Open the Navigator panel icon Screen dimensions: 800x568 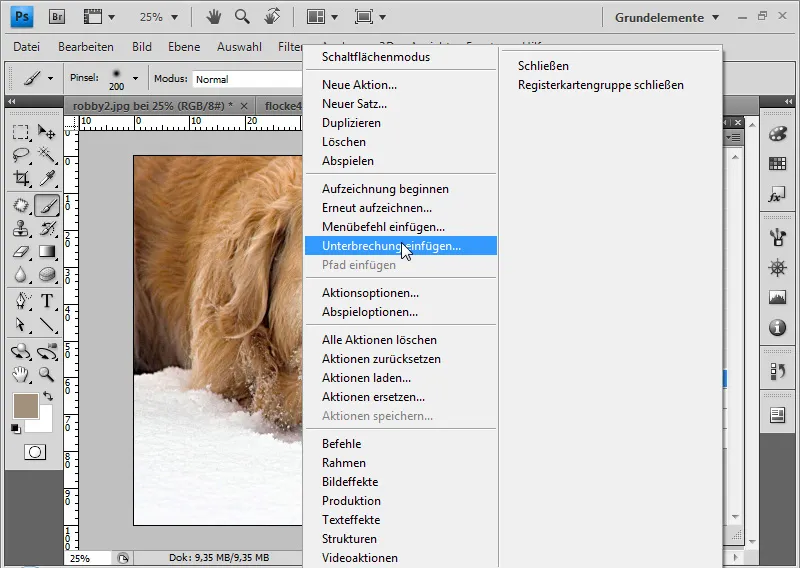coord(777,268)
